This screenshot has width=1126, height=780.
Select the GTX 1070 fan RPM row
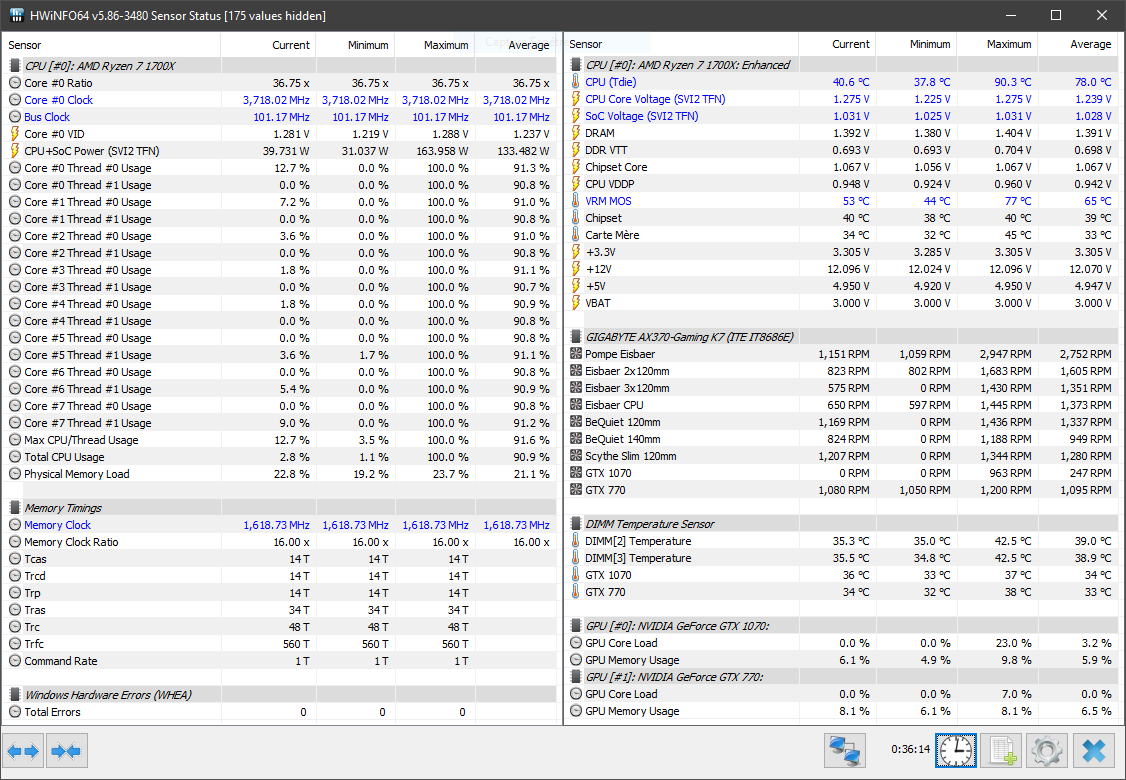point(841,473)
